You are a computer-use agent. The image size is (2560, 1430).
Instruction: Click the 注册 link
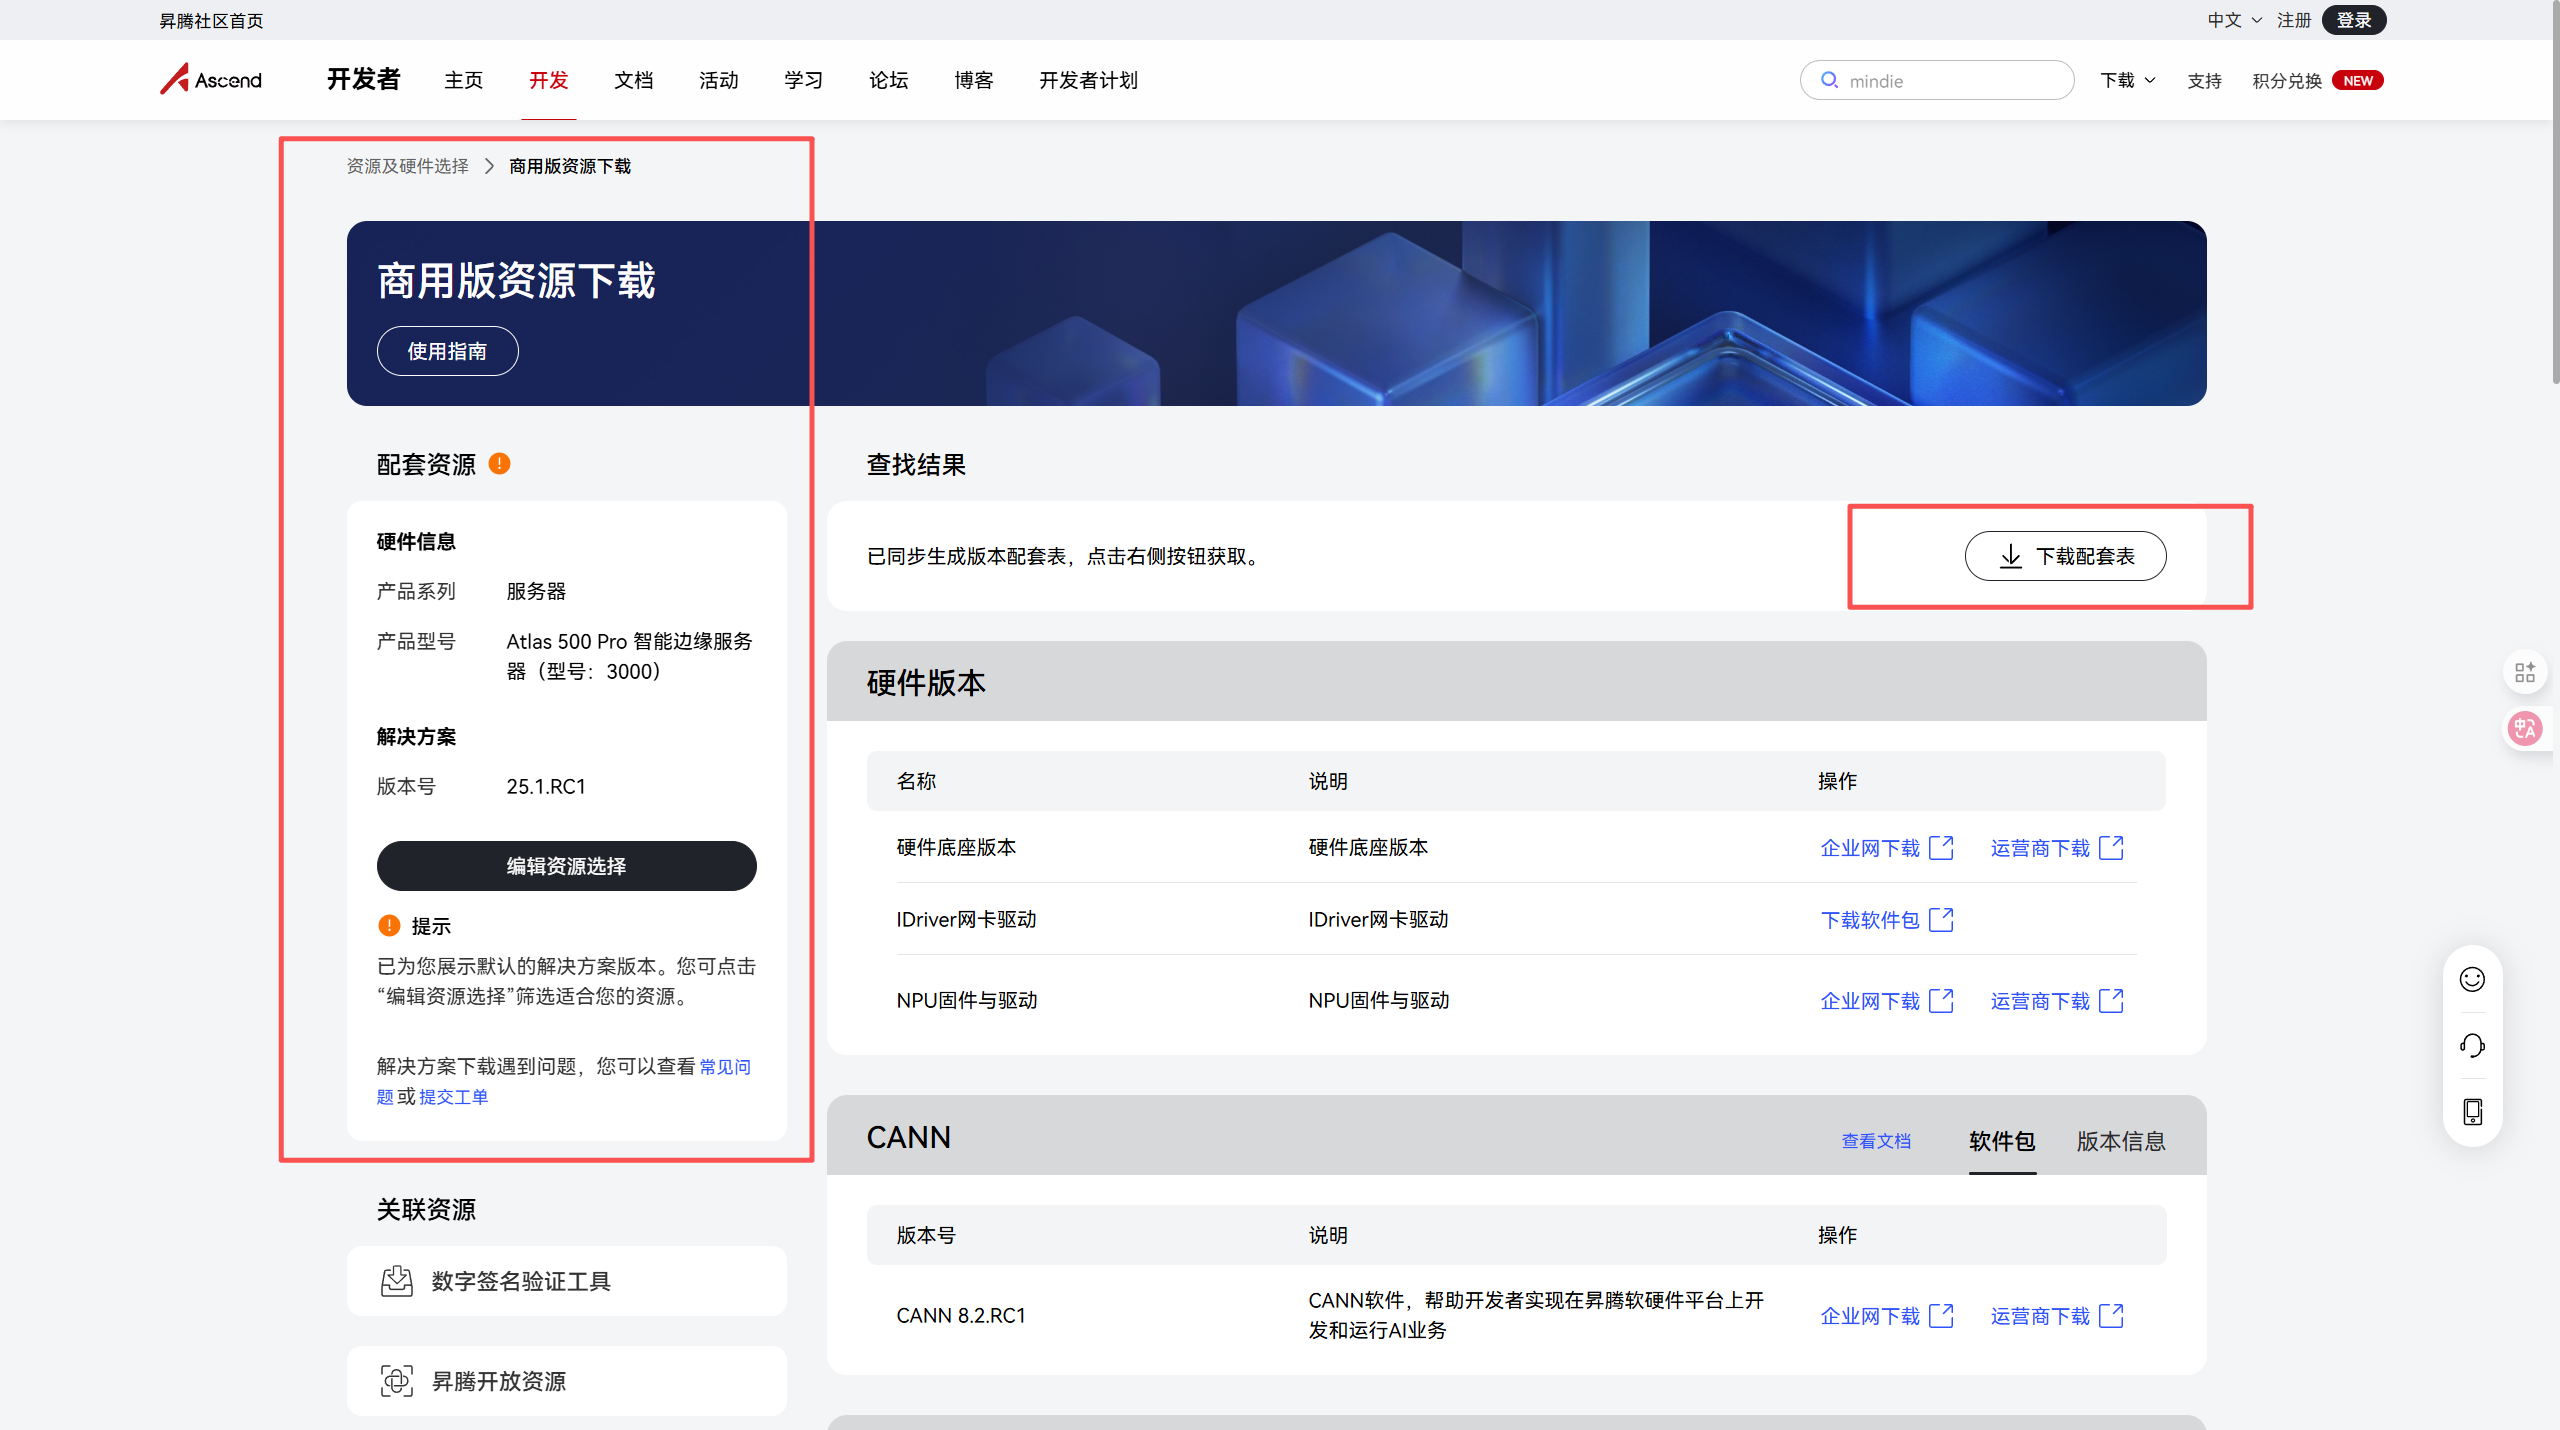click(x=2294, y=20)
